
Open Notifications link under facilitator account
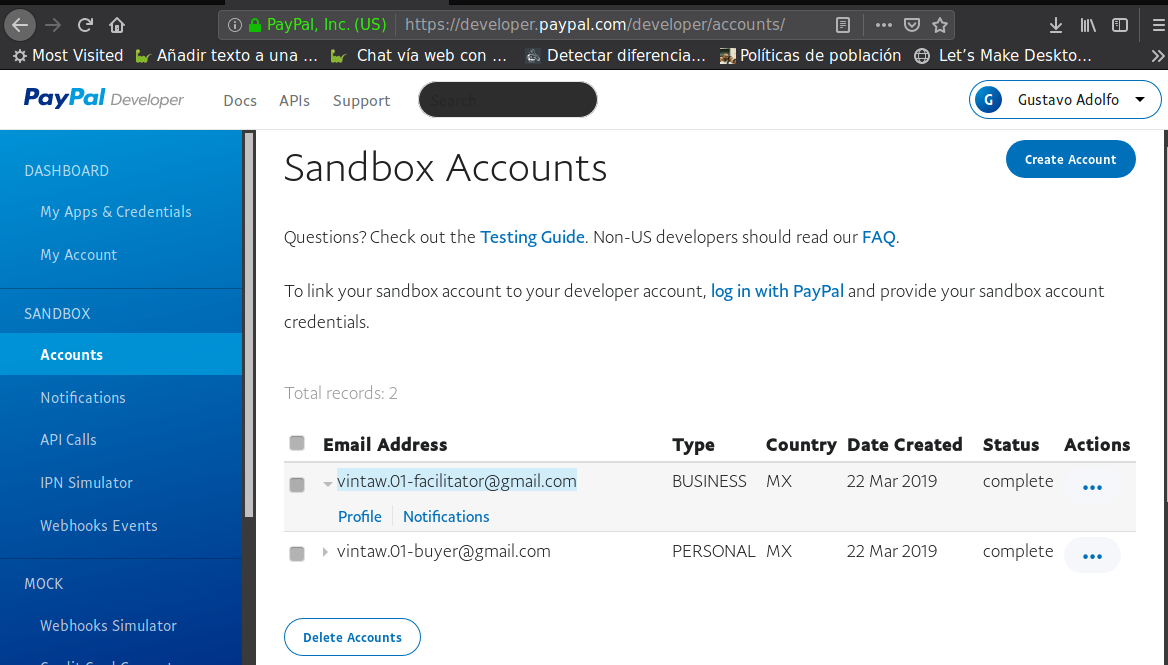pos(446,517)
